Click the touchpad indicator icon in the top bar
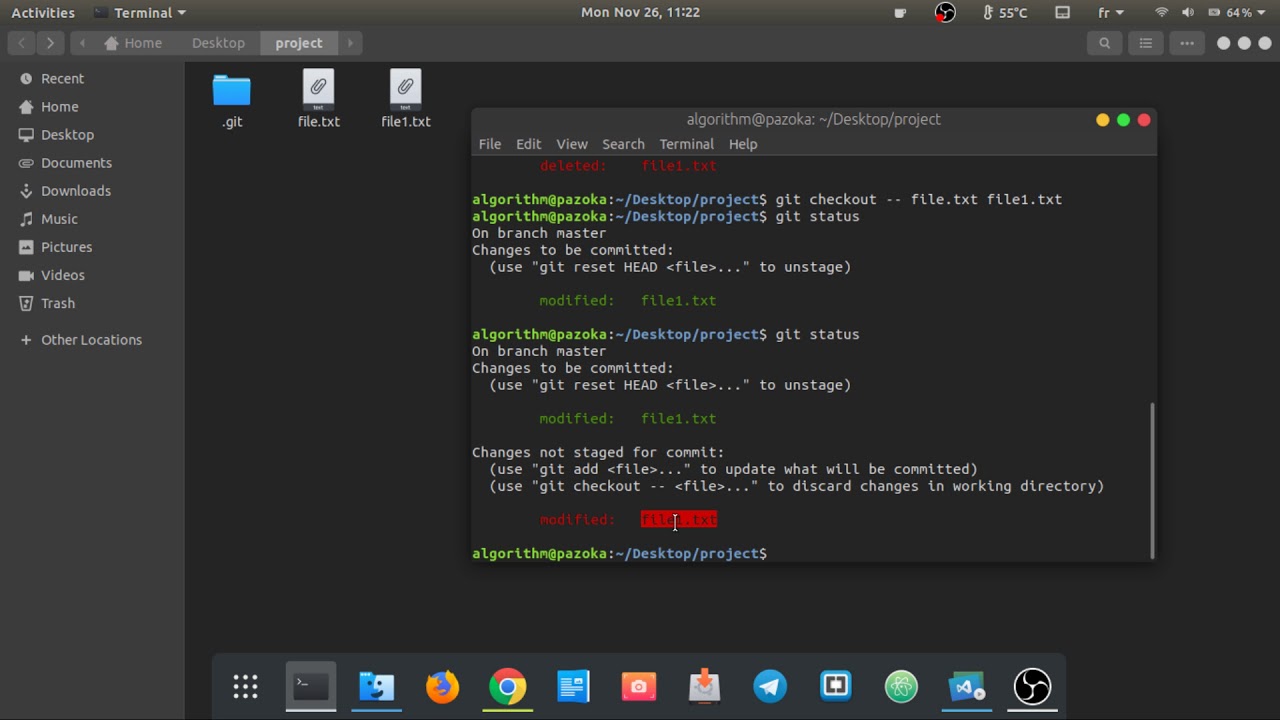The image size is (1280, 720). pos(1063,13)
